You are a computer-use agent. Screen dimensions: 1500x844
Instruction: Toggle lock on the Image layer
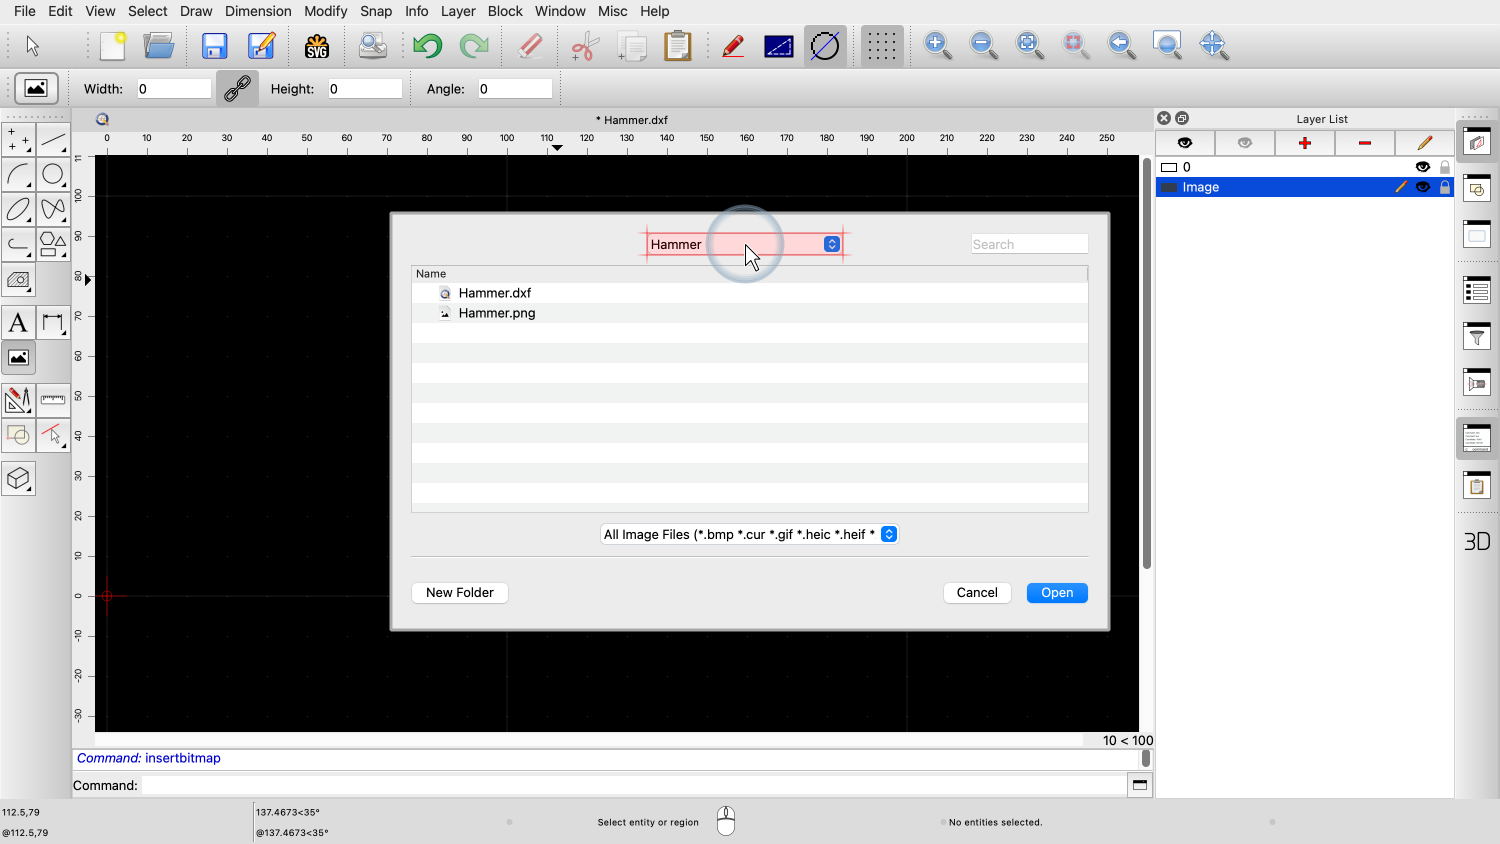1445,187
